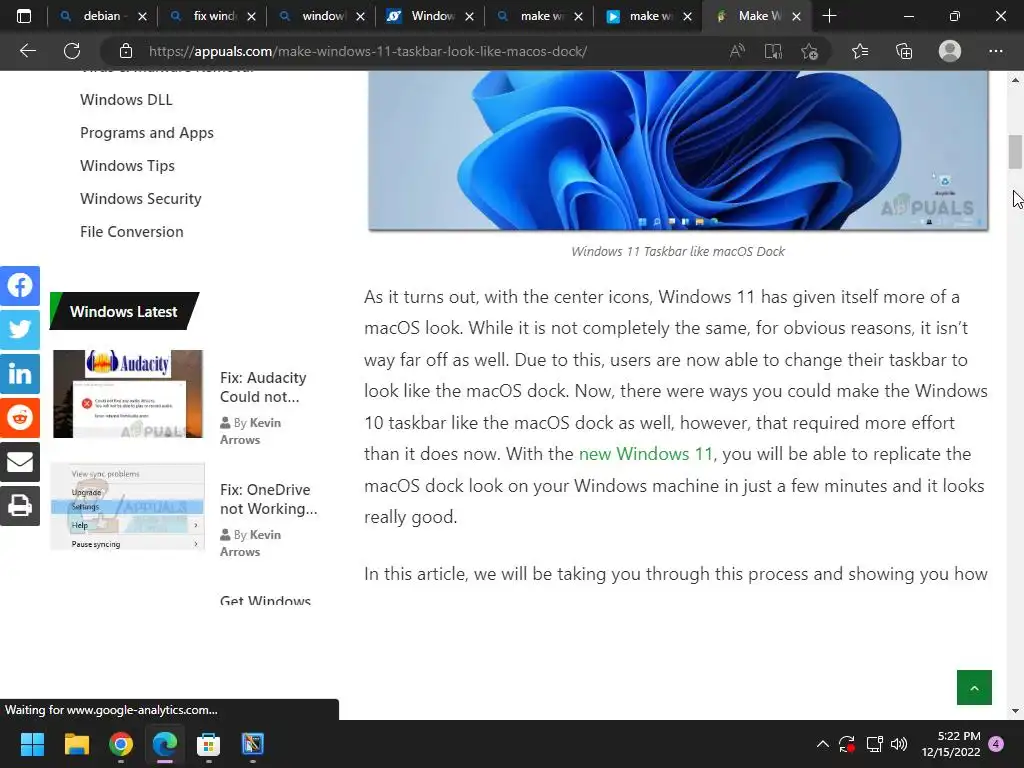Open network status in system tray
Screen dimensions: 1024x768
(x=874, y=744)
